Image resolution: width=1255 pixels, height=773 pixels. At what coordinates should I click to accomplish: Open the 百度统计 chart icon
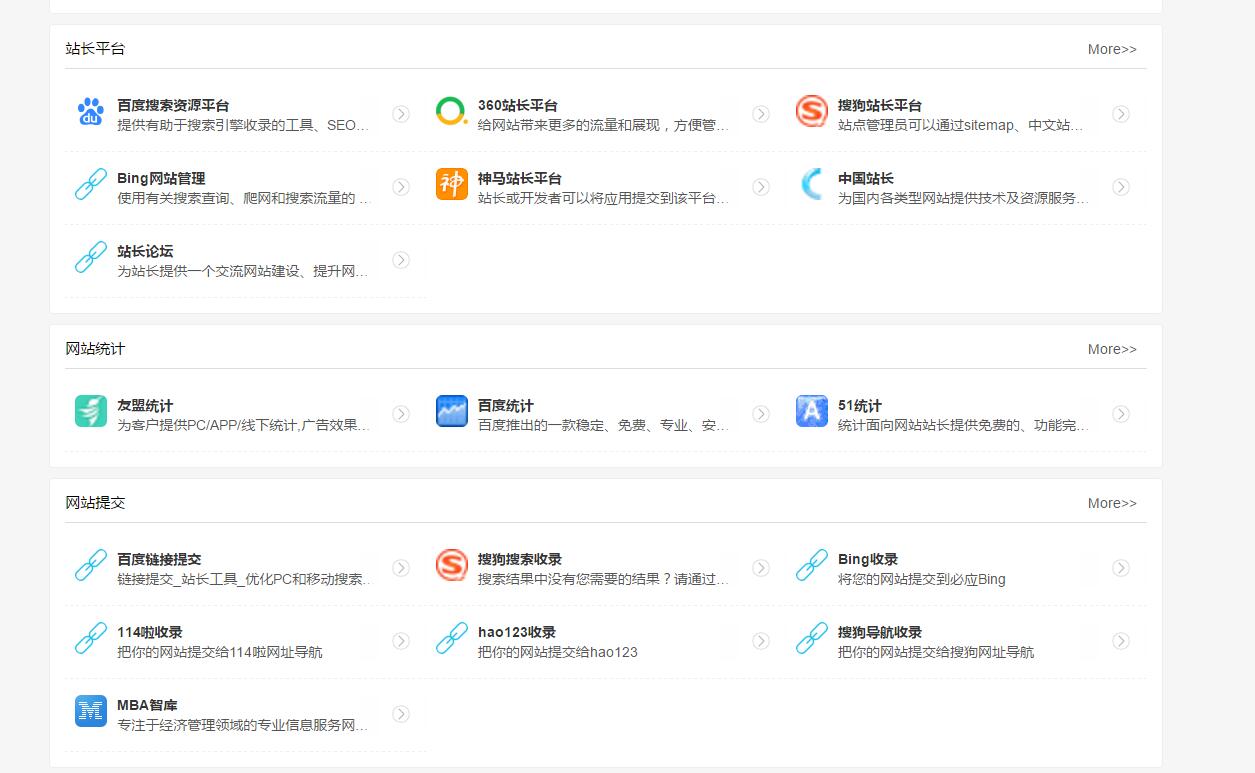point(450,411)
